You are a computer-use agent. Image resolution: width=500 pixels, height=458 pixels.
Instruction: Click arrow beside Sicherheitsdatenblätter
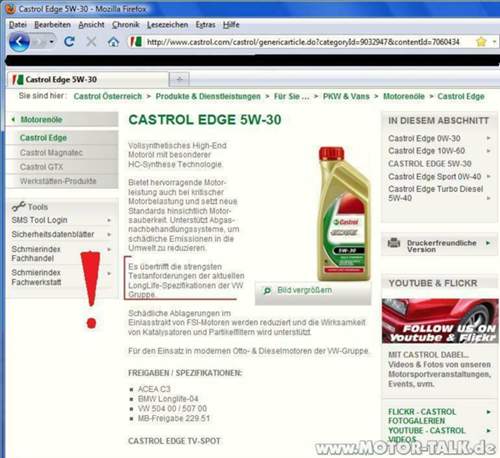pyautogui.click(x=109, y=235)
